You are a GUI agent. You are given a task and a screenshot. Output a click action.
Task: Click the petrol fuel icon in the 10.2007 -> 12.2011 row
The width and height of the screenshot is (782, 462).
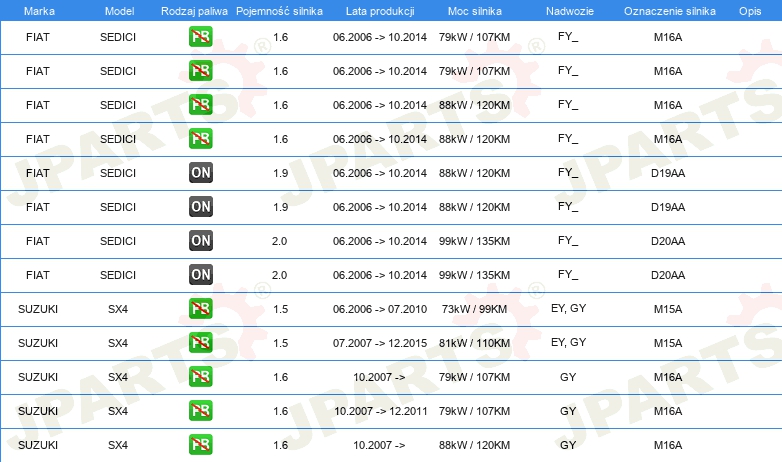tap(201, 410)
